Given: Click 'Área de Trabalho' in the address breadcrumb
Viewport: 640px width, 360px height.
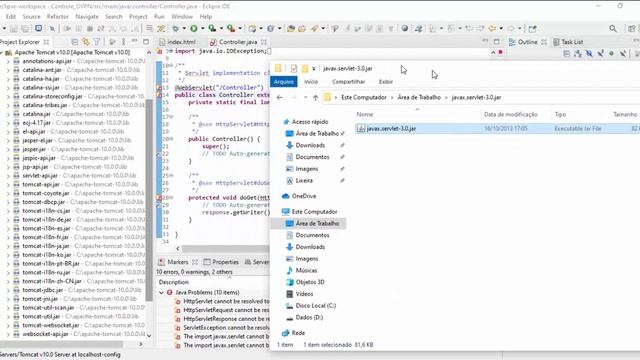Looking at the screenshot, I should (419, 98).
